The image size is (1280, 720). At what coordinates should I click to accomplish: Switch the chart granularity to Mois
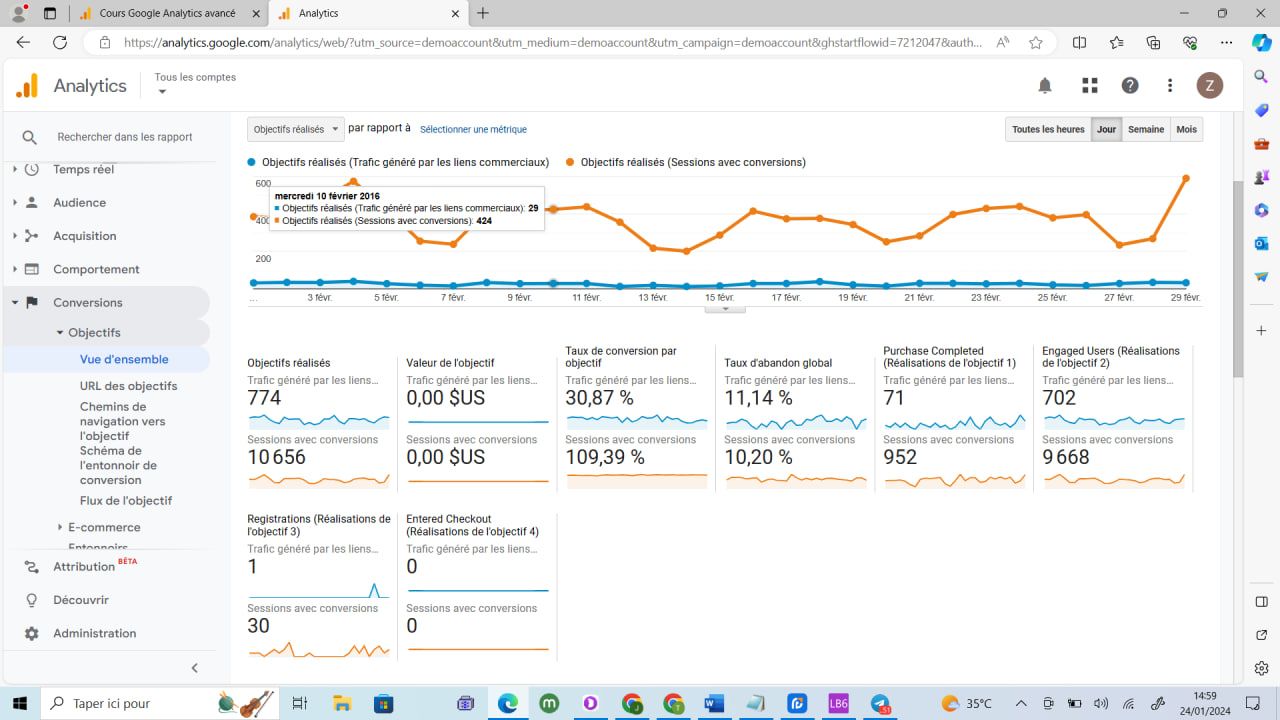pos(1186,130)
